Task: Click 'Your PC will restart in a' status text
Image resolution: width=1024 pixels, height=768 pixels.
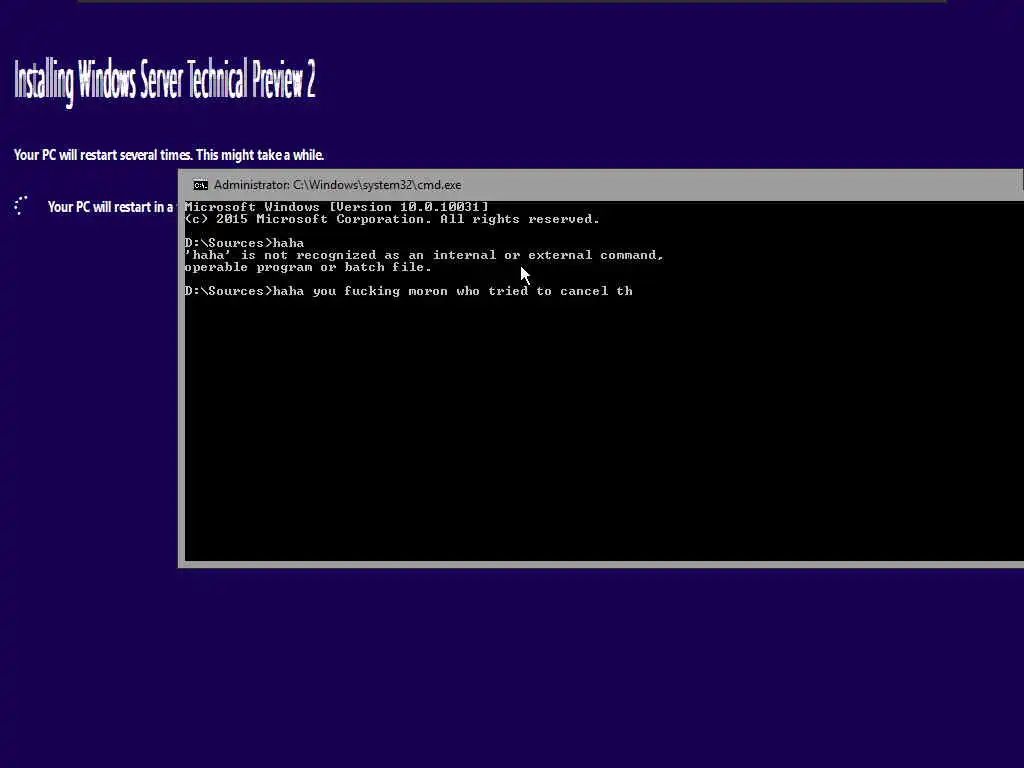Action: (110, 207)
